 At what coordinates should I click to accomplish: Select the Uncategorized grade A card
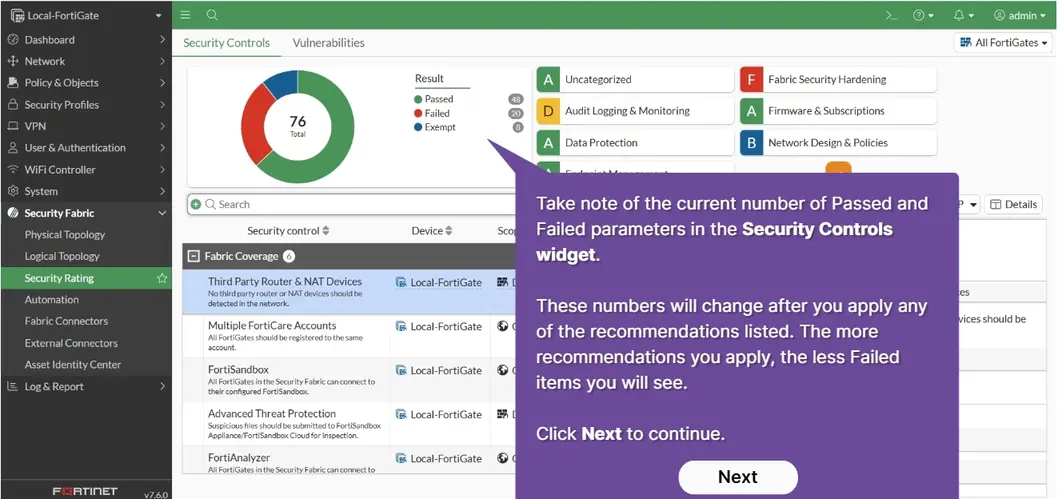635,80
